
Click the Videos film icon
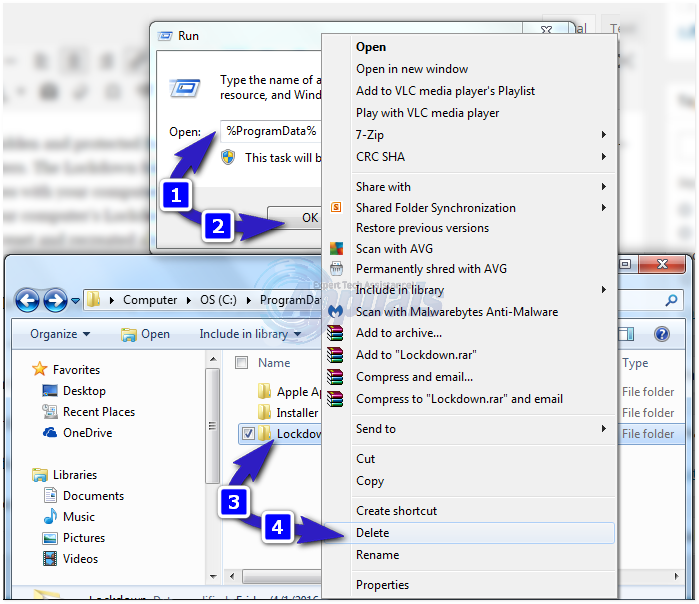[x=50, y=559]
